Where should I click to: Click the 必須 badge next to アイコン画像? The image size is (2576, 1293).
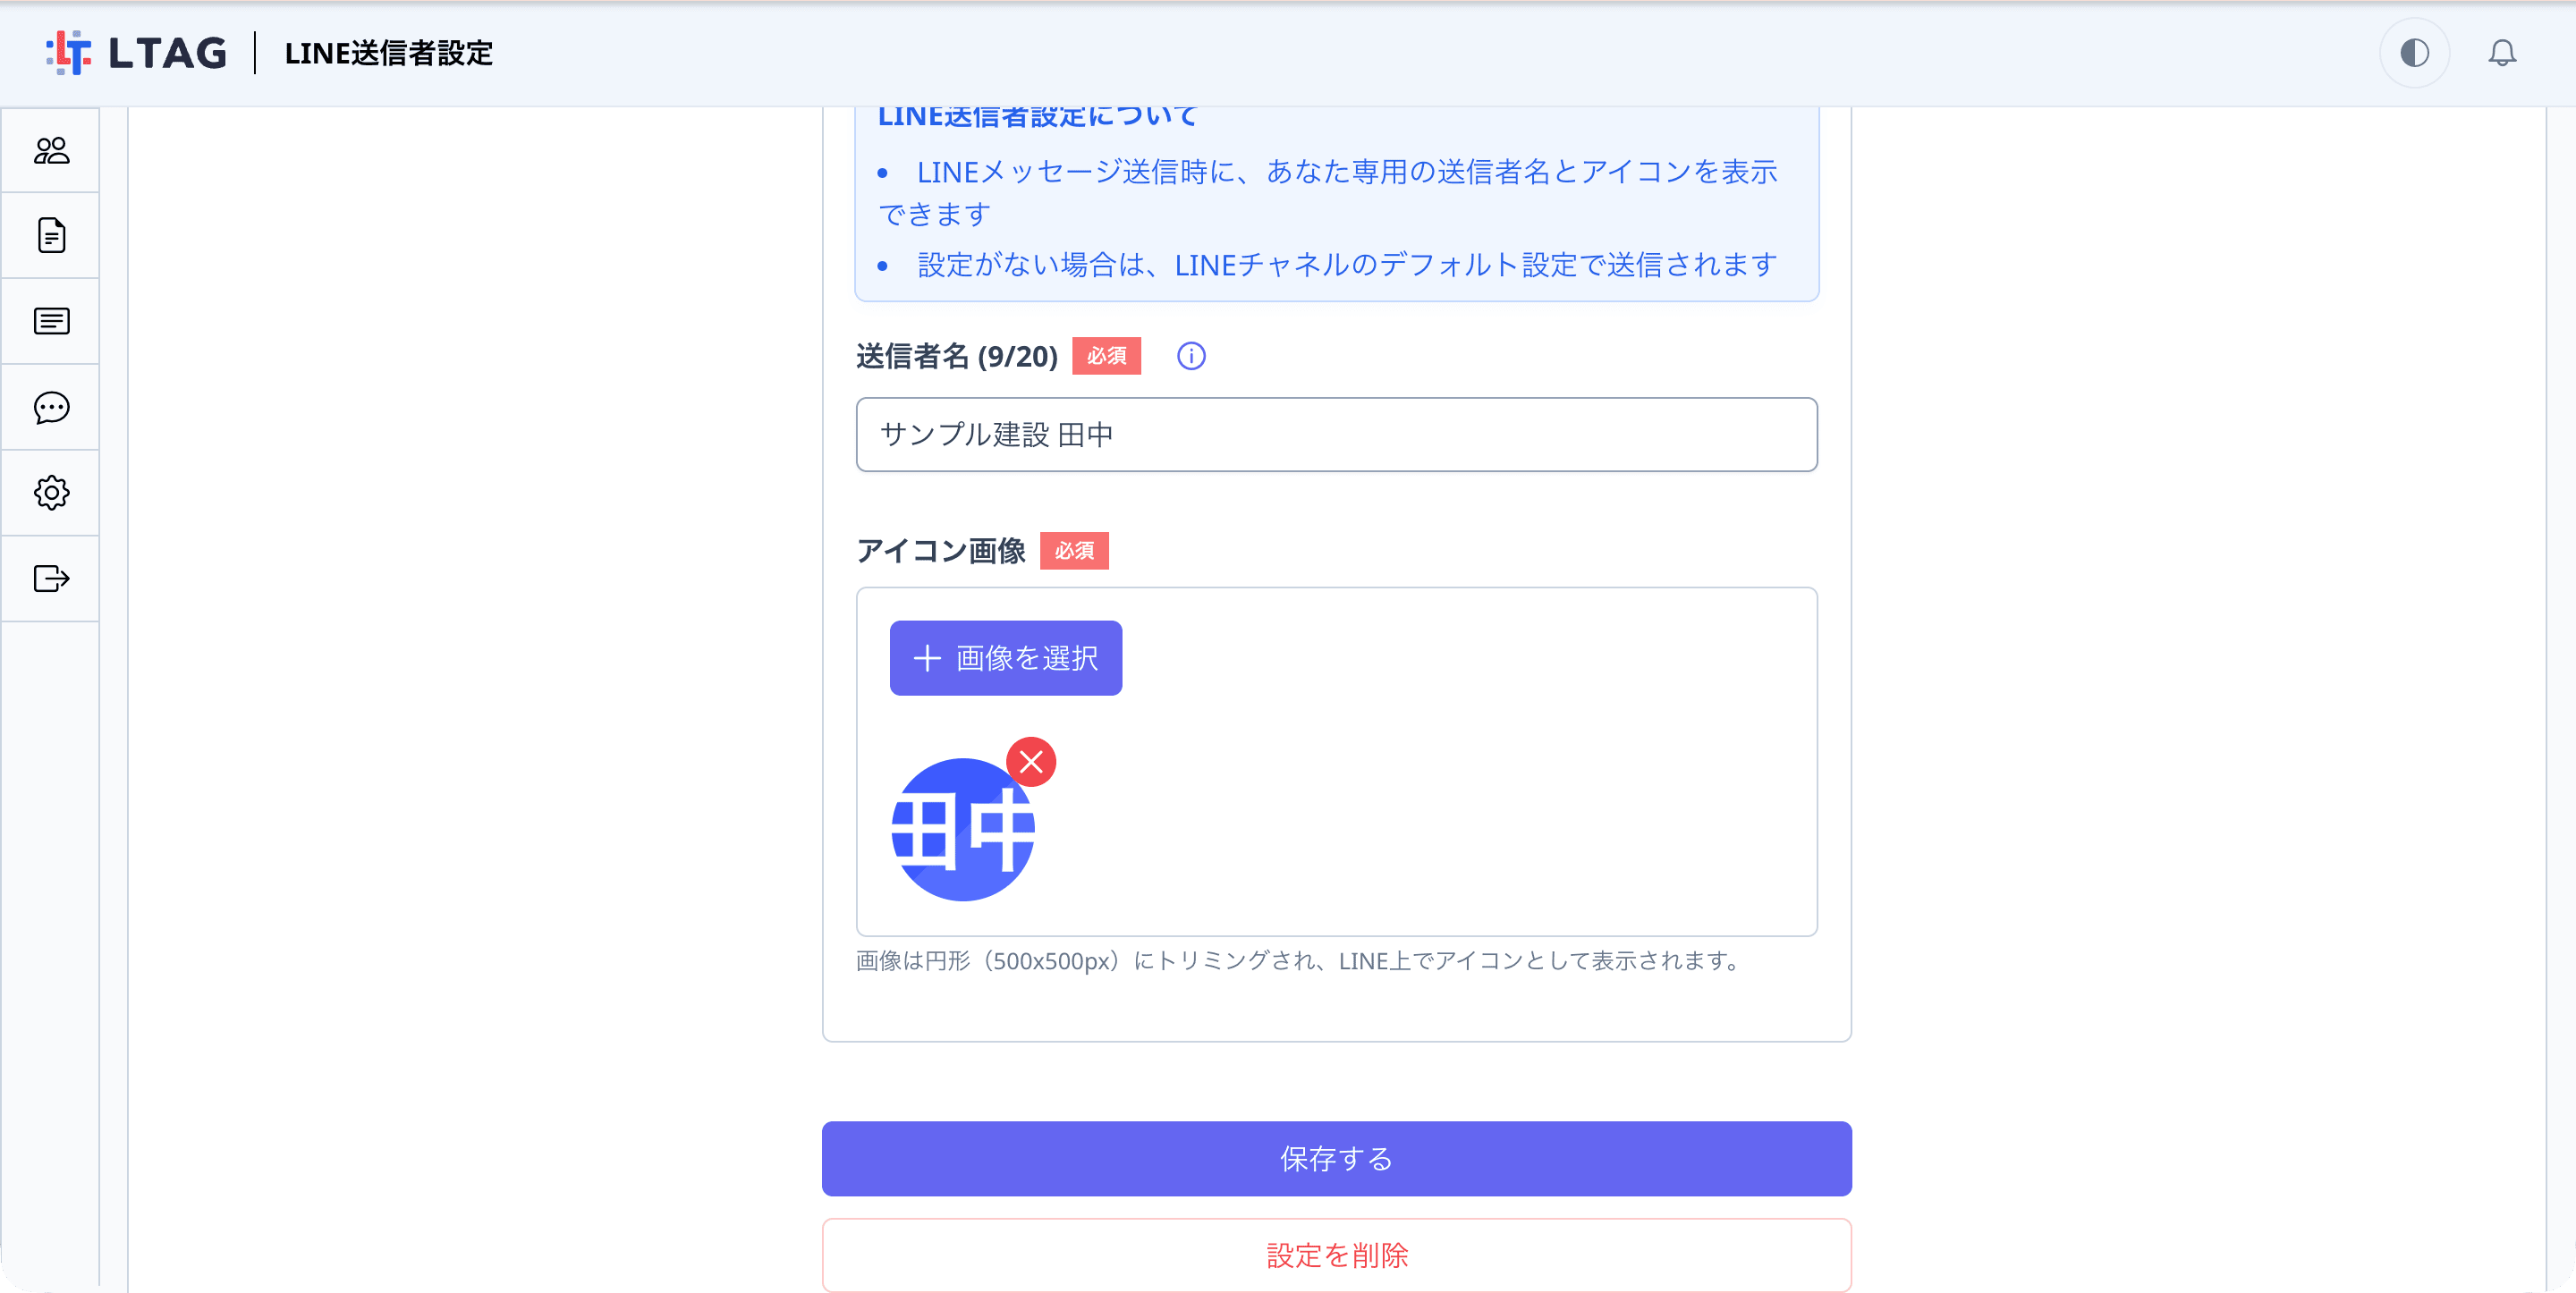click(x=1074, y=551)
